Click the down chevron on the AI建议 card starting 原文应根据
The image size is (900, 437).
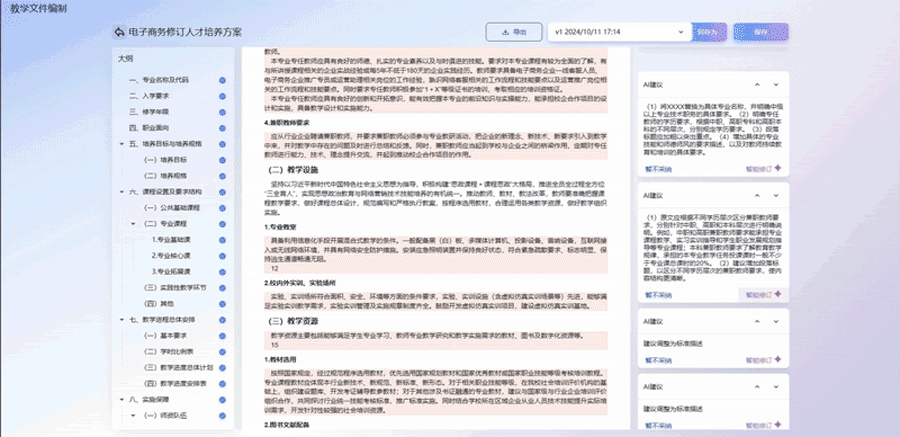pyautogui.click(x=775, y=196)
